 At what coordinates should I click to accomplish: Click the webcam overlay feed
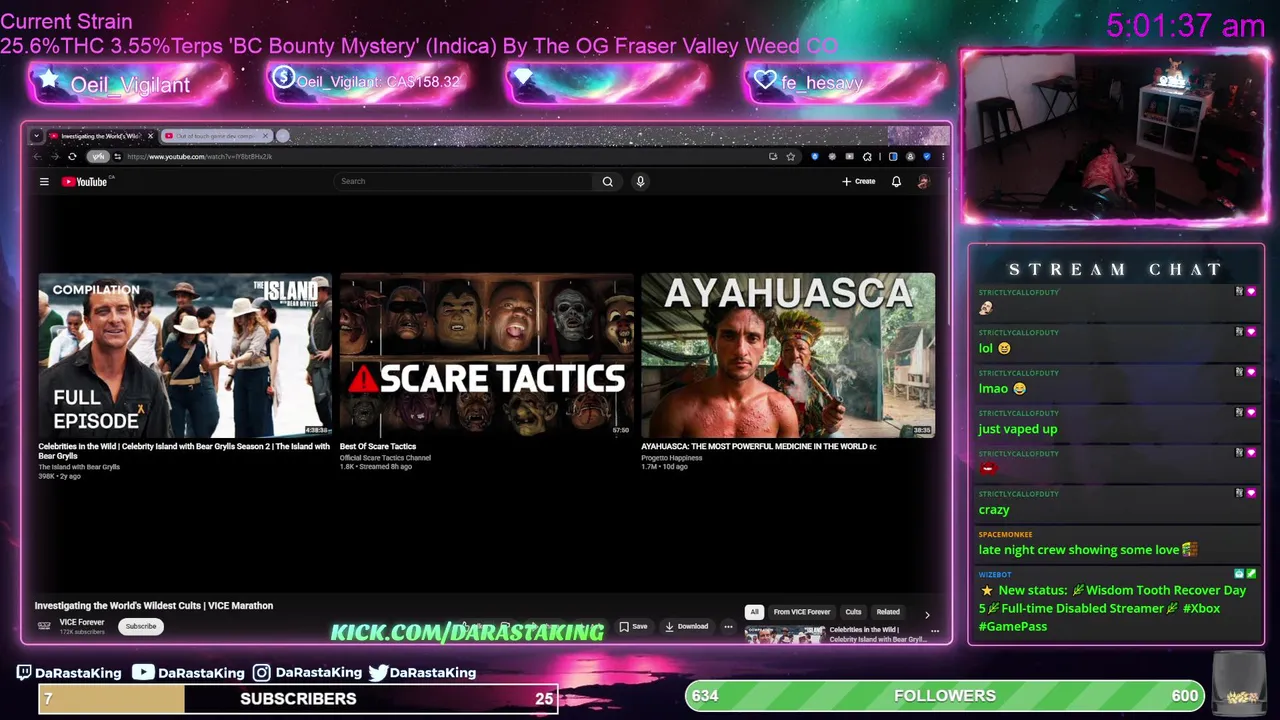click(1114, 137)
